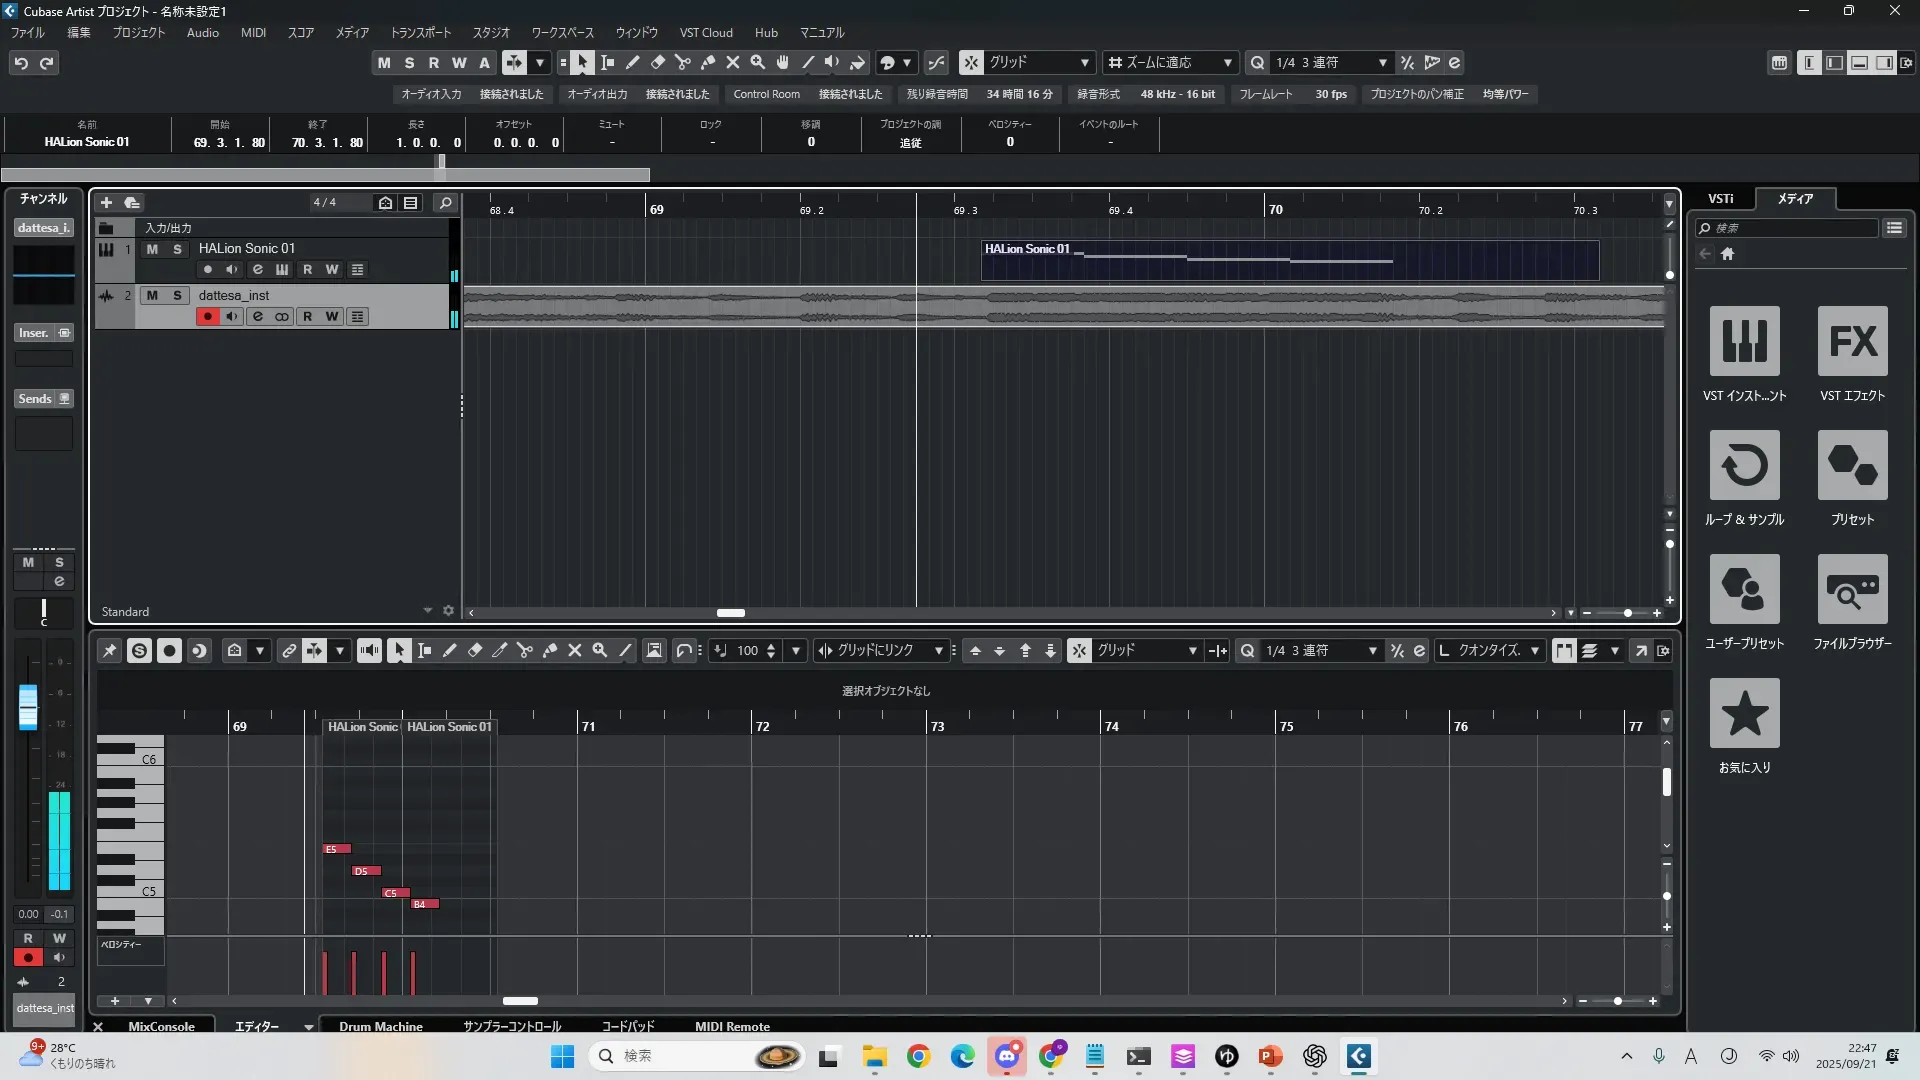The image size is (1920, 1080).
Task: Open VST Effects in Media rack
Action: tap(1852, 341)
